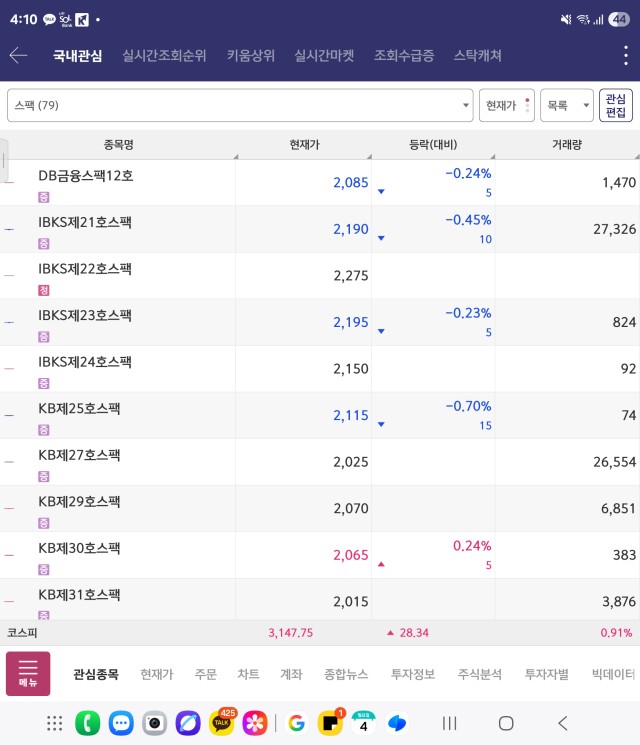Open 종합뉴스 in bottom menu
The image size is (640, 745).
[346, 674]
